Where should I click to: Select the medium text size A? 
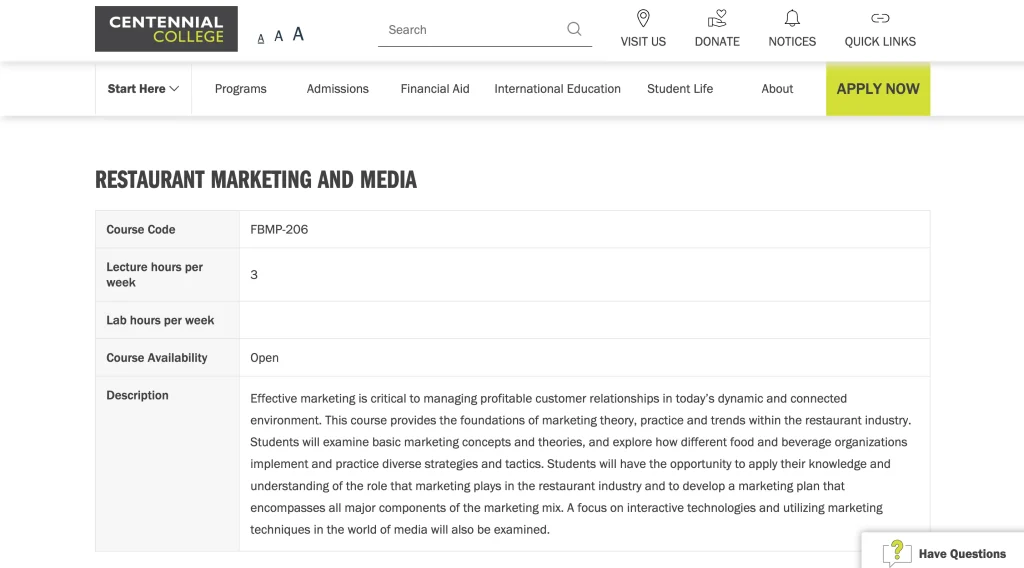pos(279,36)
